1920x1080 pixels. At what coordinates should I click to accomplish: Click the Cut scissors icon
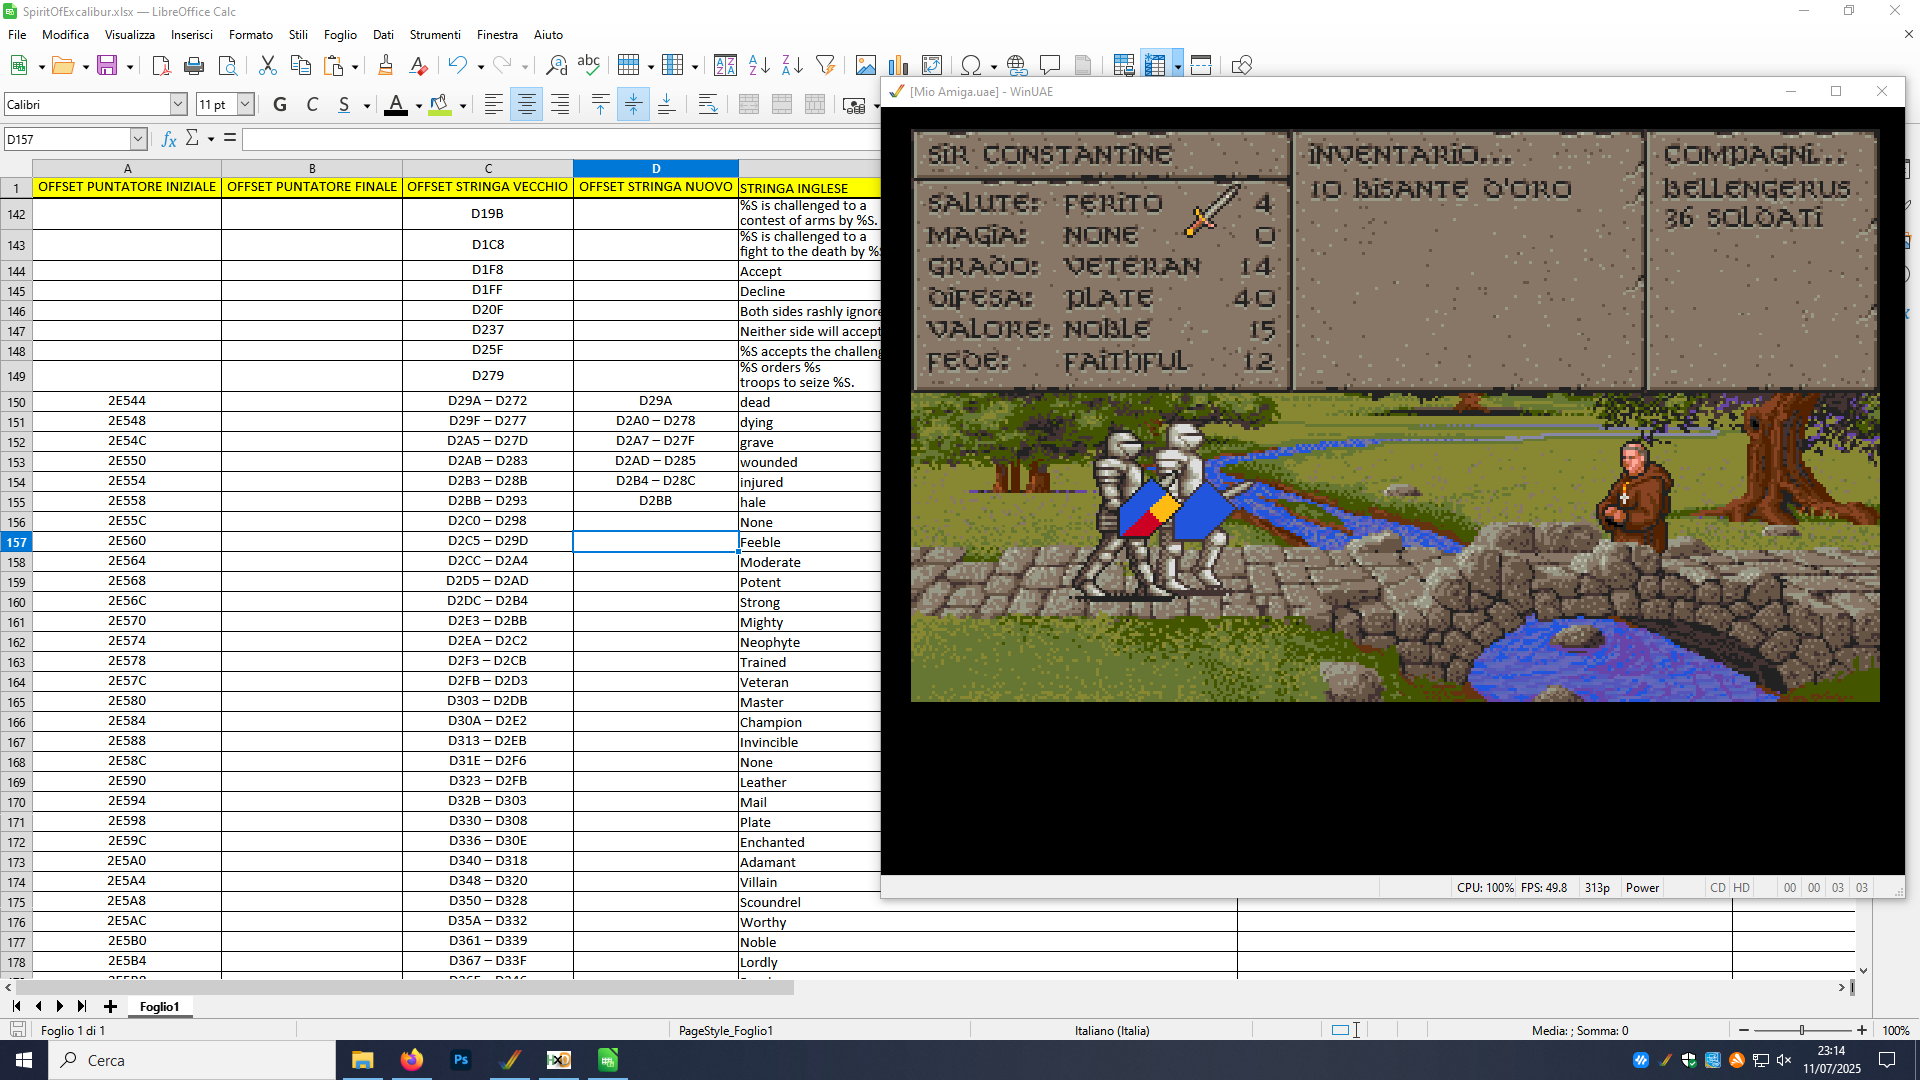coord(267,66)
